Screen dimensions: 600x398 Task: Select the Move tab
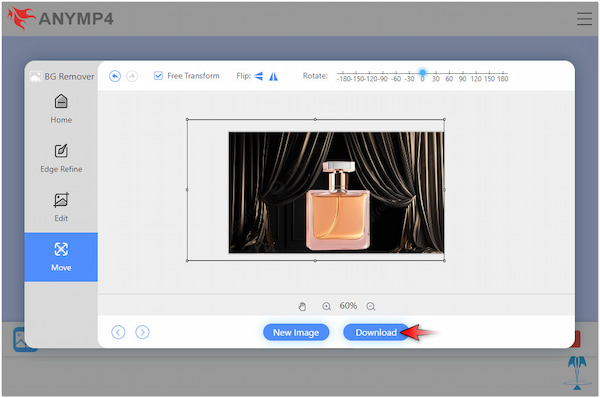[x=61, y=257]
